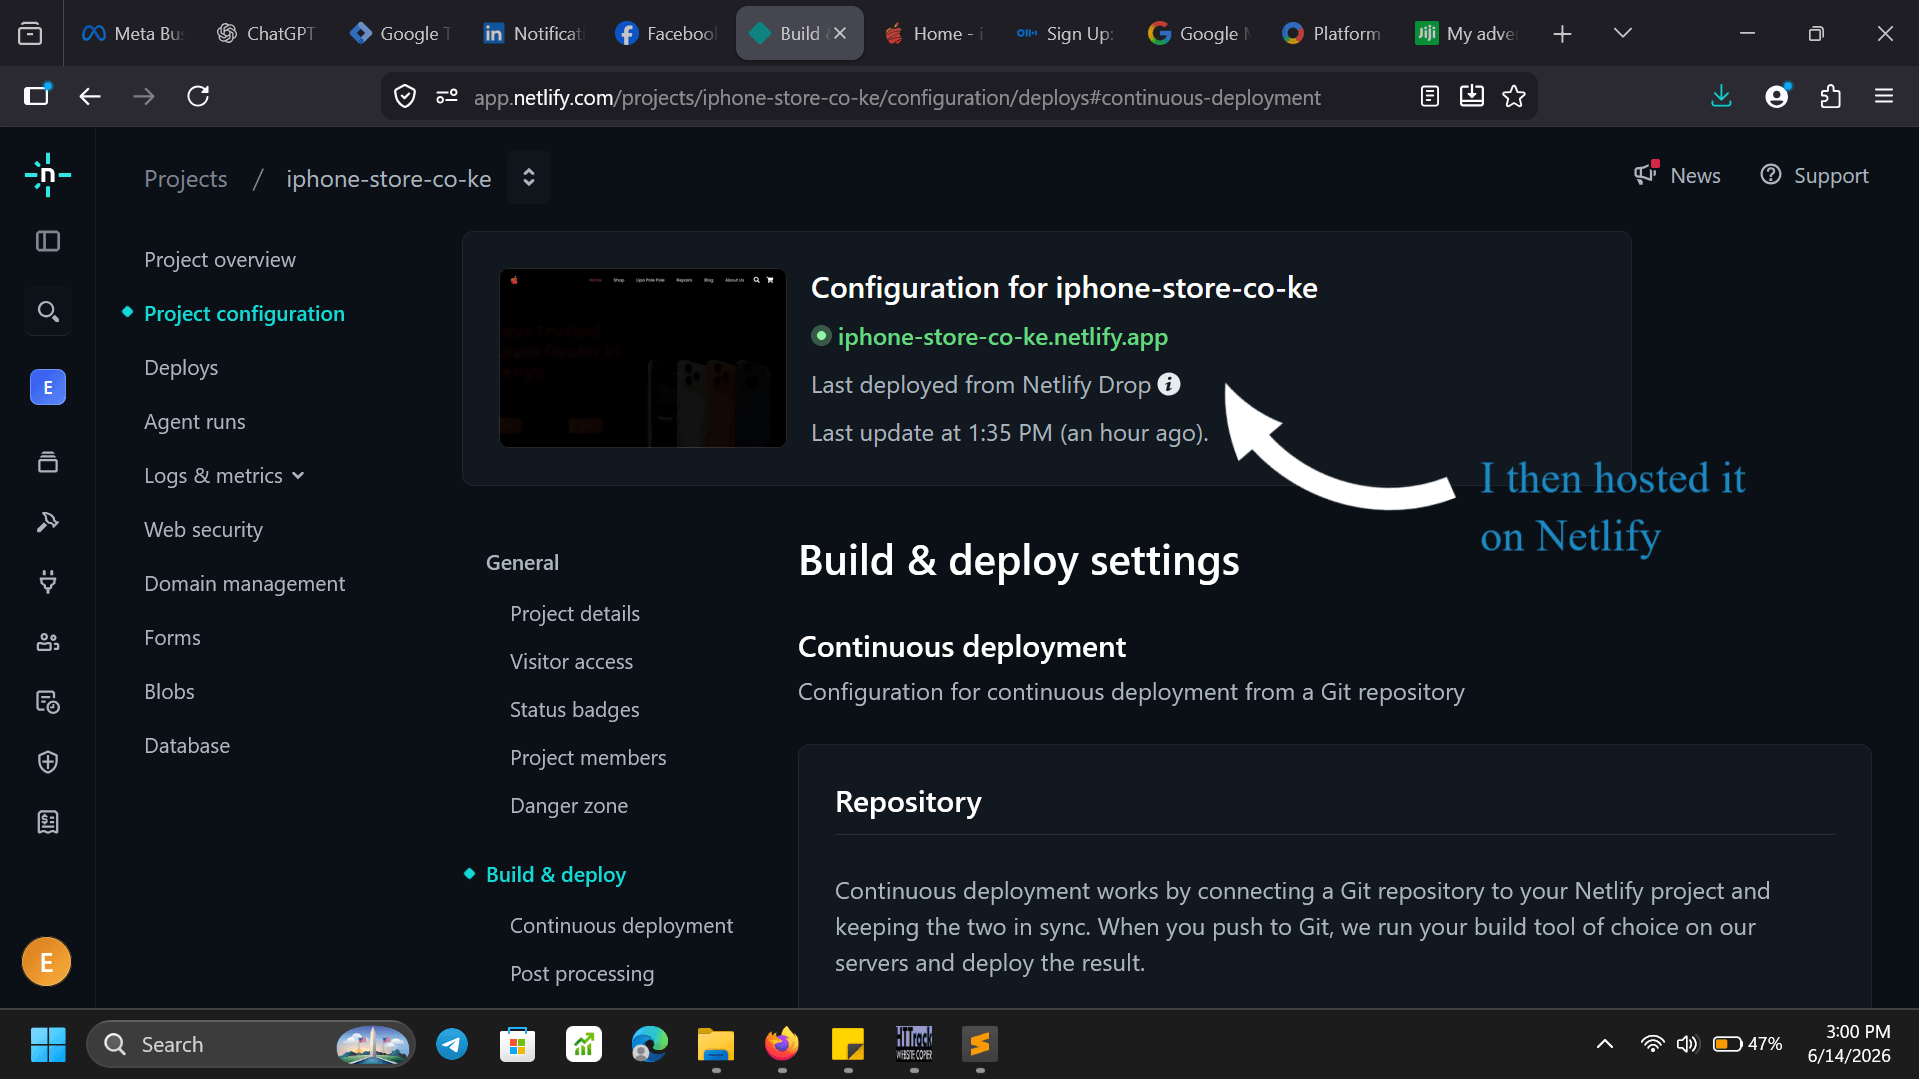Viewport: 1919px width, 1079px height.
Task: Expand the project switcher next to iphone-store-co-ke
Action: [529, 177]
